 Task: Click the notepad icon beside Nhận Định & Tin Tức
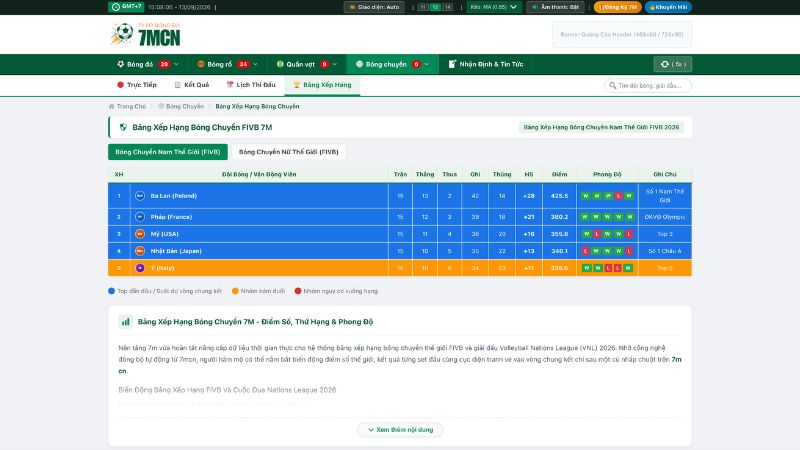[452, 64]
